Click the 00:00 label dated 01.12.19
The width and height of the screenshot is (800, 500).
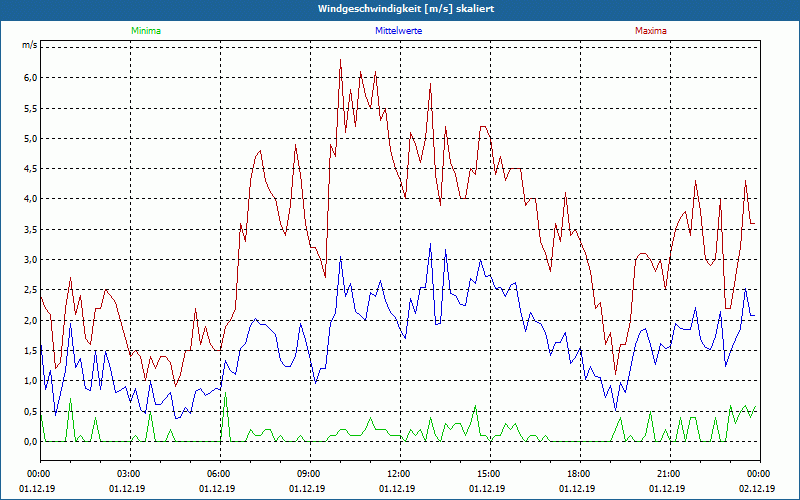[x=40, y=474]
